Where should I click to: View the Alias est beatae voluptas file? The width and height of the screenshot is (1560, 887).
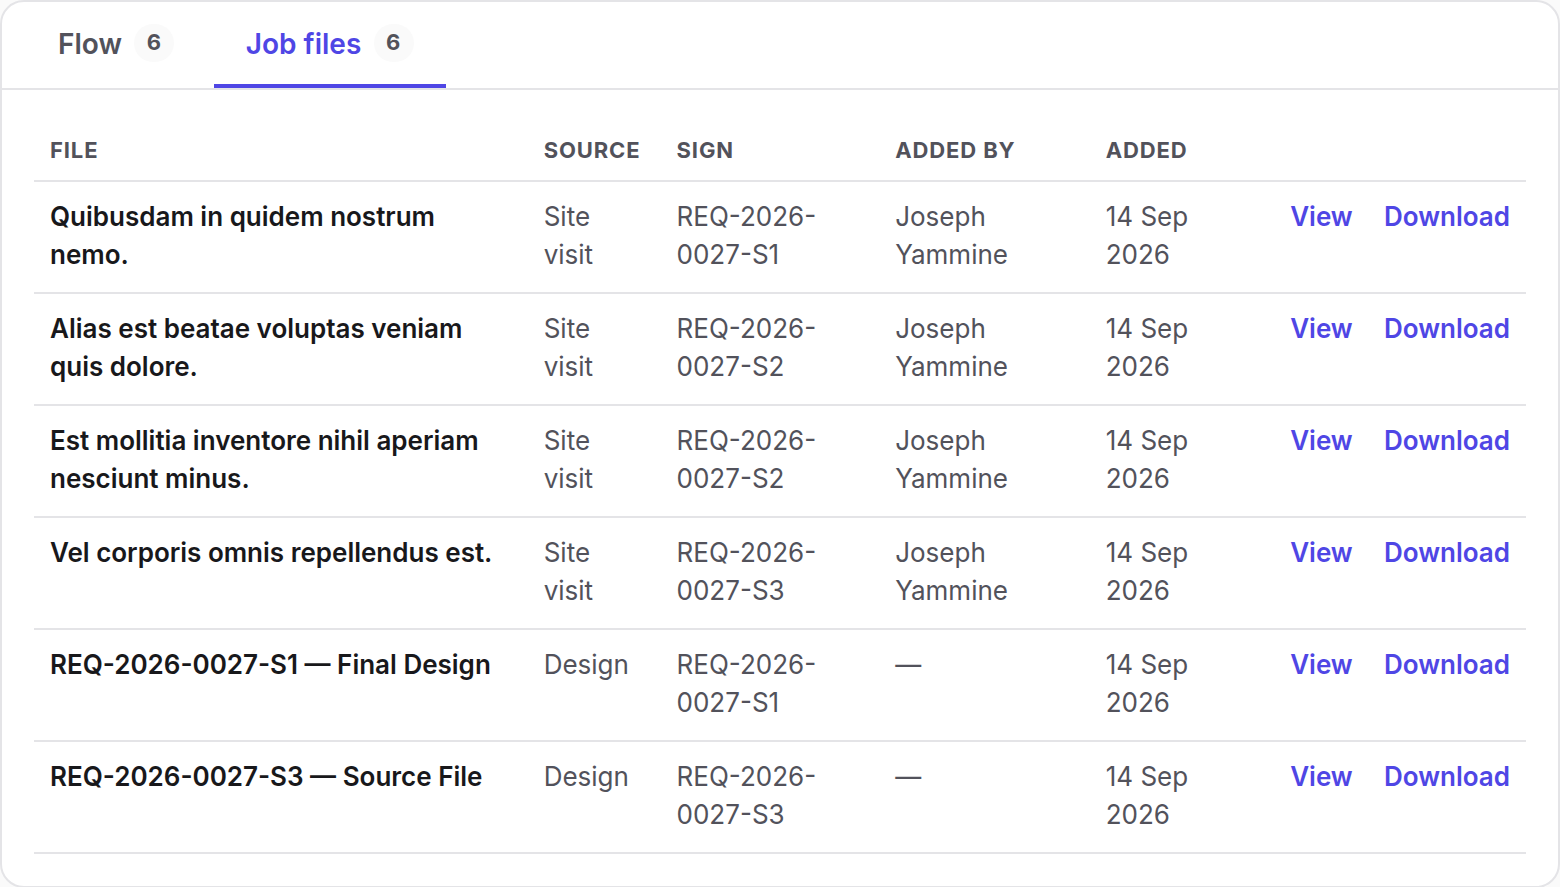(x=1321, y=329)
